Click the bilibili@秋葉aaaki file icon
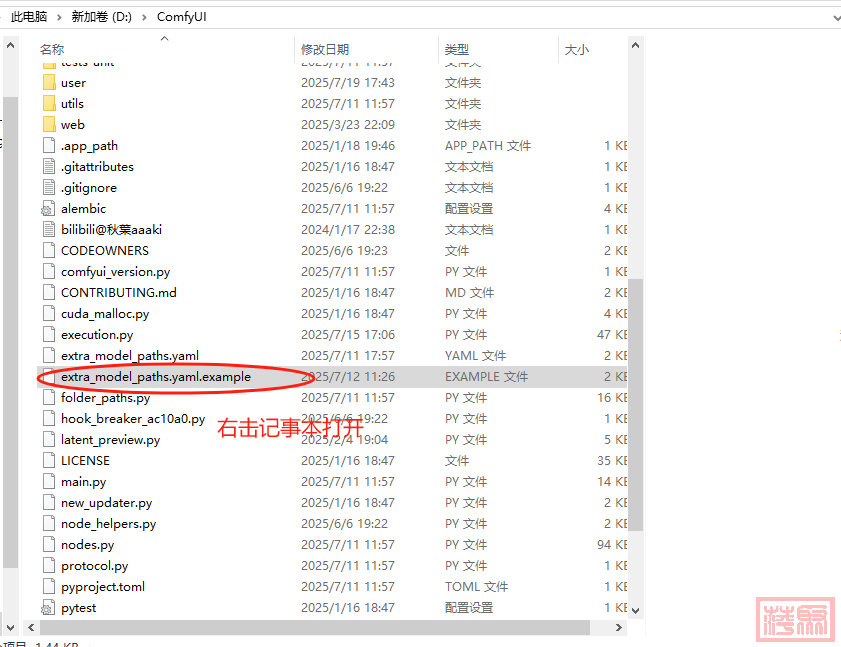841x647 pixels. tap(49, 230)
